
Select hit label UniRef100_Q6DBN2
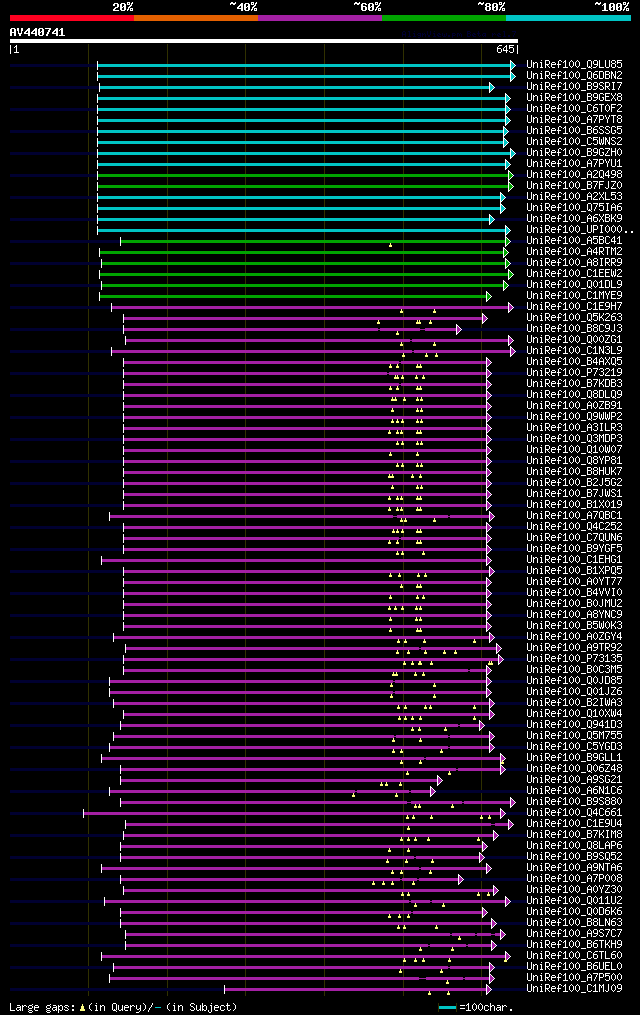coord(574,76)
